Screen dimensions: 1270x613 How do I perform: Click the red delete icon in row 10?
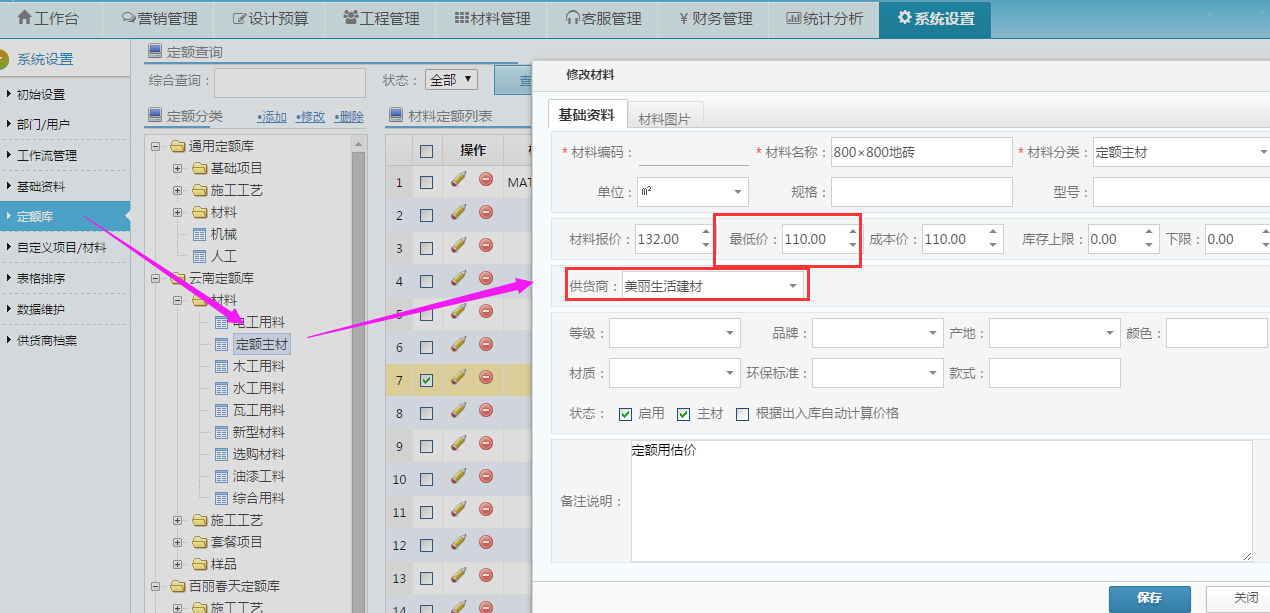pos(486,477)
